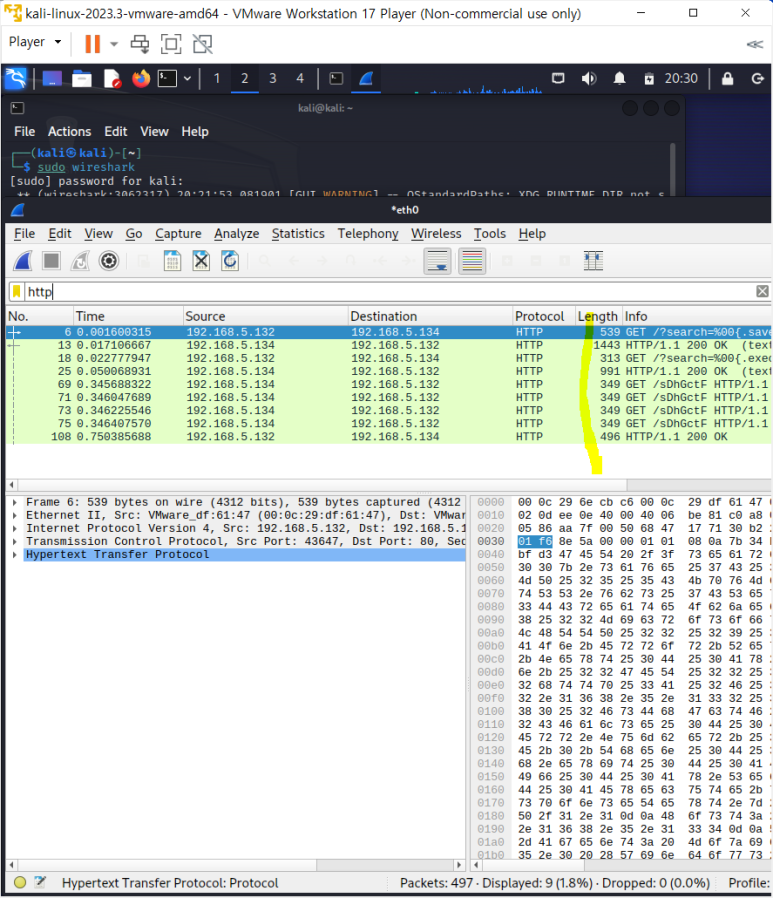The image size is (773, 898).
Task: Toggle auto-scroll to last packet
Action: click(x=437, y=261)
